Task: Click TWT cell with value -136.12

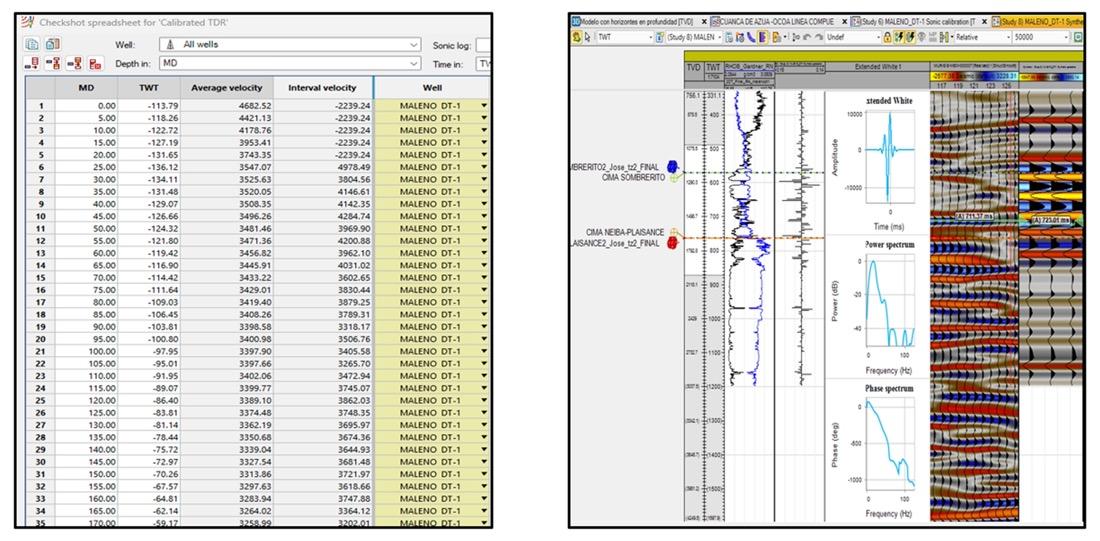Action: [x=149, y=168]
